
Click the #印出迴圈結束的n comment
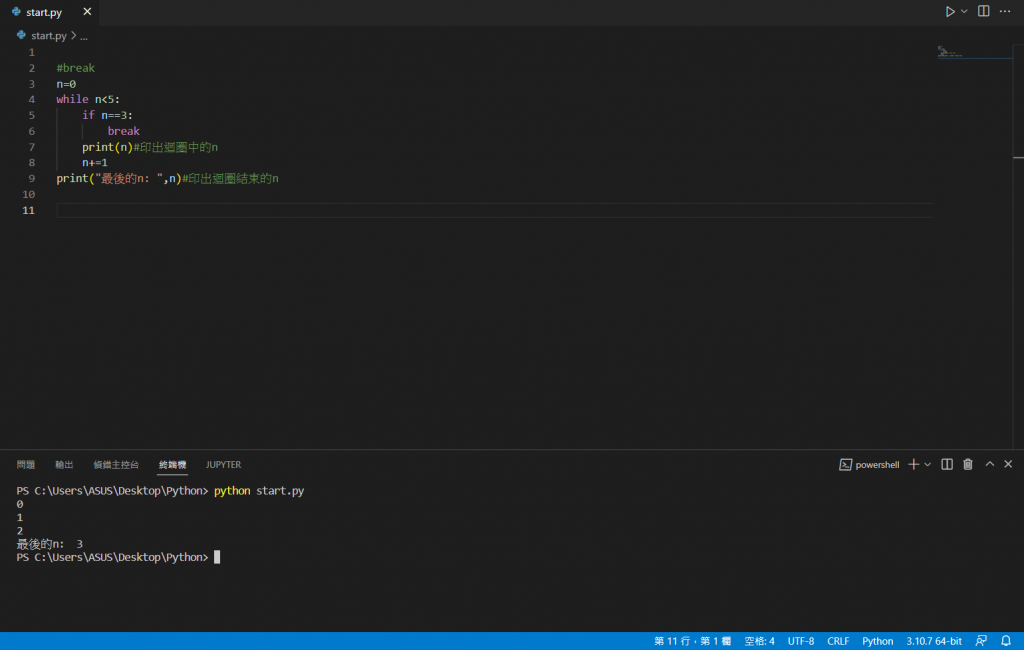[230, 178]
